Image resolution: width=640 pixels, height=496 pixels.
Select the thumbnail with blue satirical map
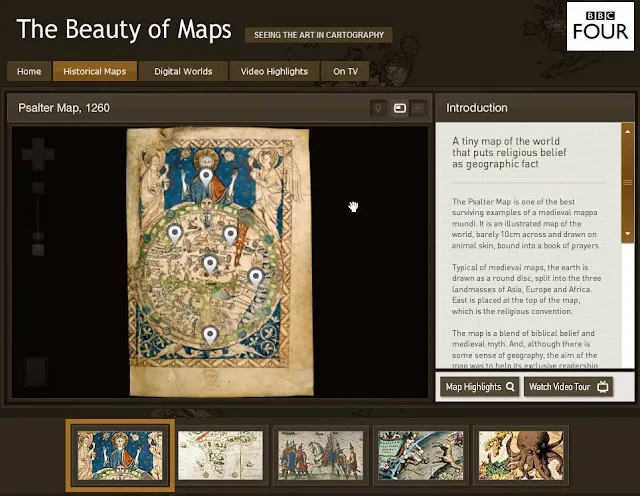click(x=421, y=455)
